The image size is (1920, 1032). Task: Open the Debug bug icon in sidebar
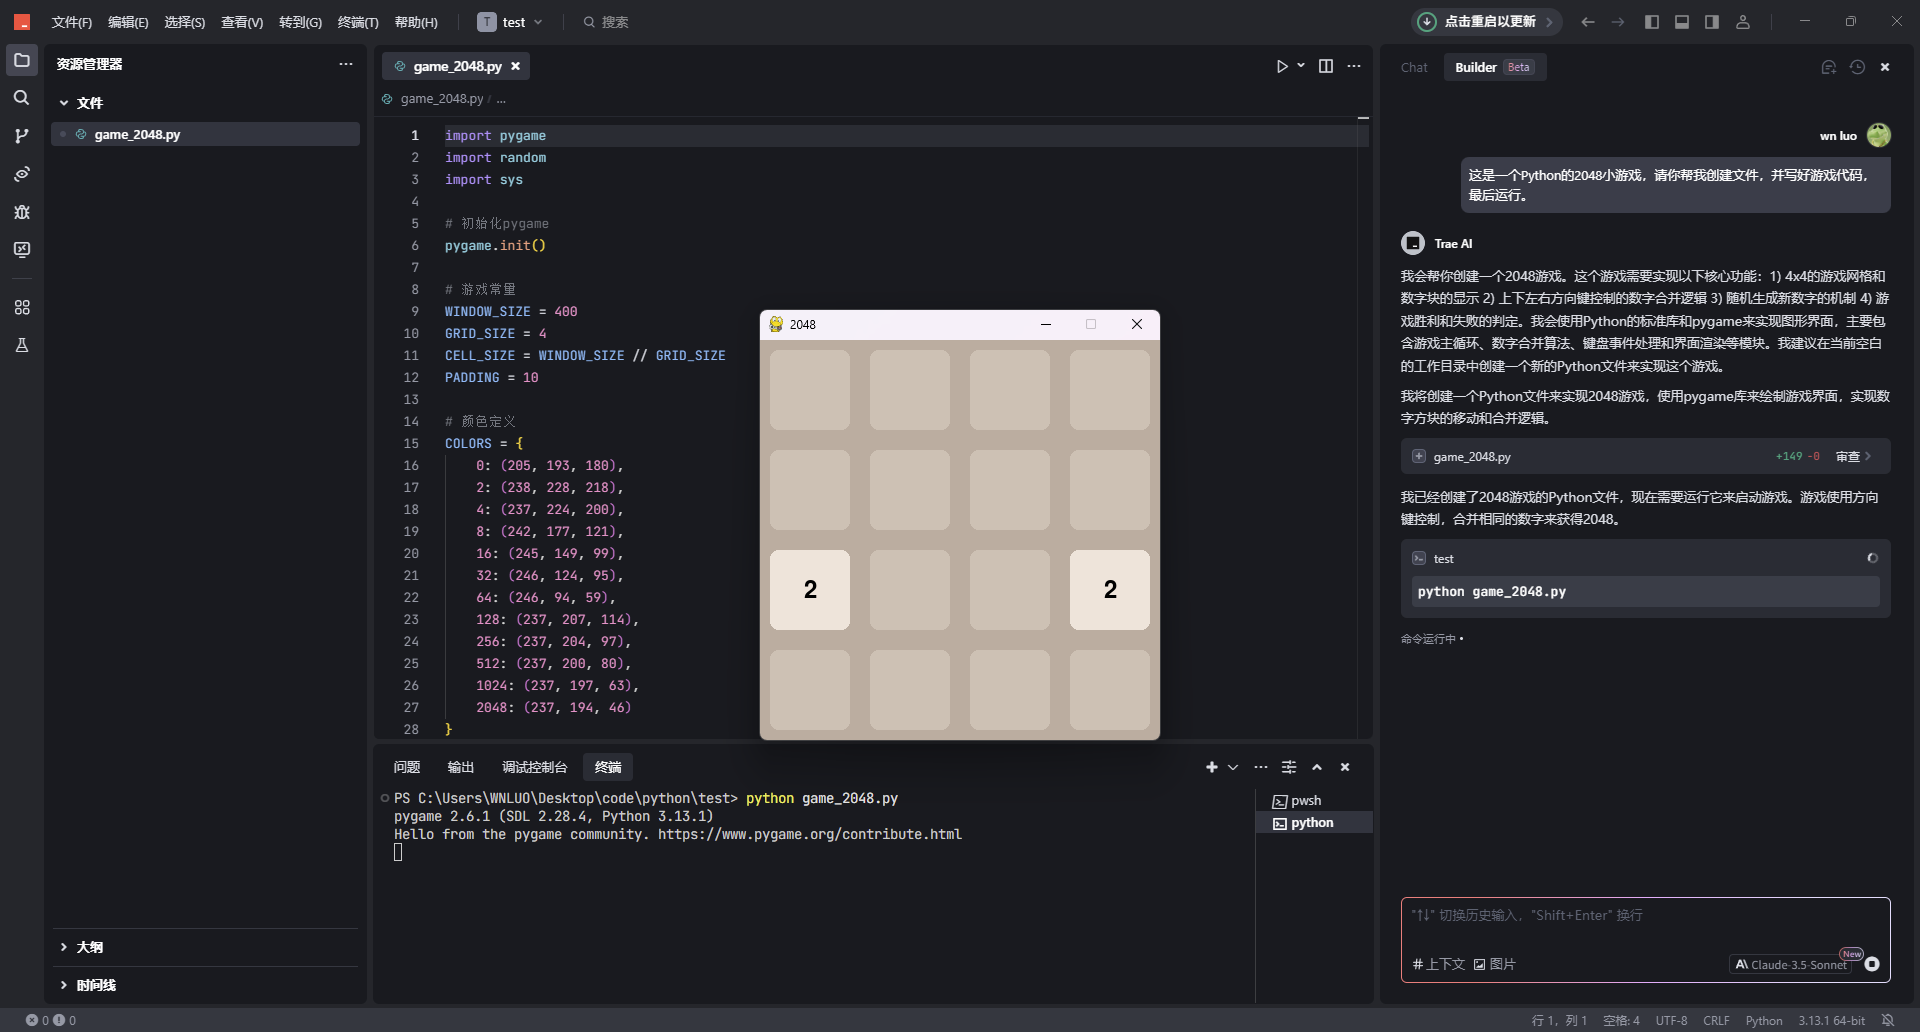click(21, 212)
